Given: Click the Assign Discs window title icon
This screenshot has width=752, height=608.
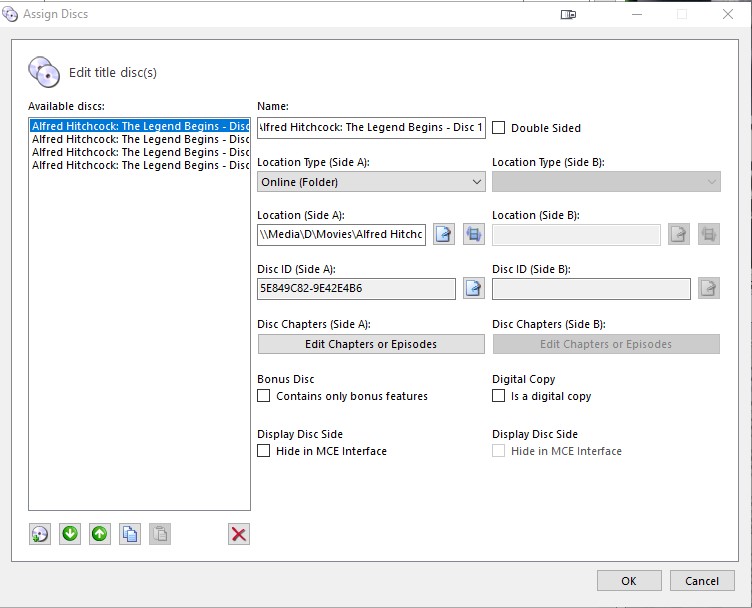Looking at the screenshot, I should pyautogui.click(x=10, y=14).
